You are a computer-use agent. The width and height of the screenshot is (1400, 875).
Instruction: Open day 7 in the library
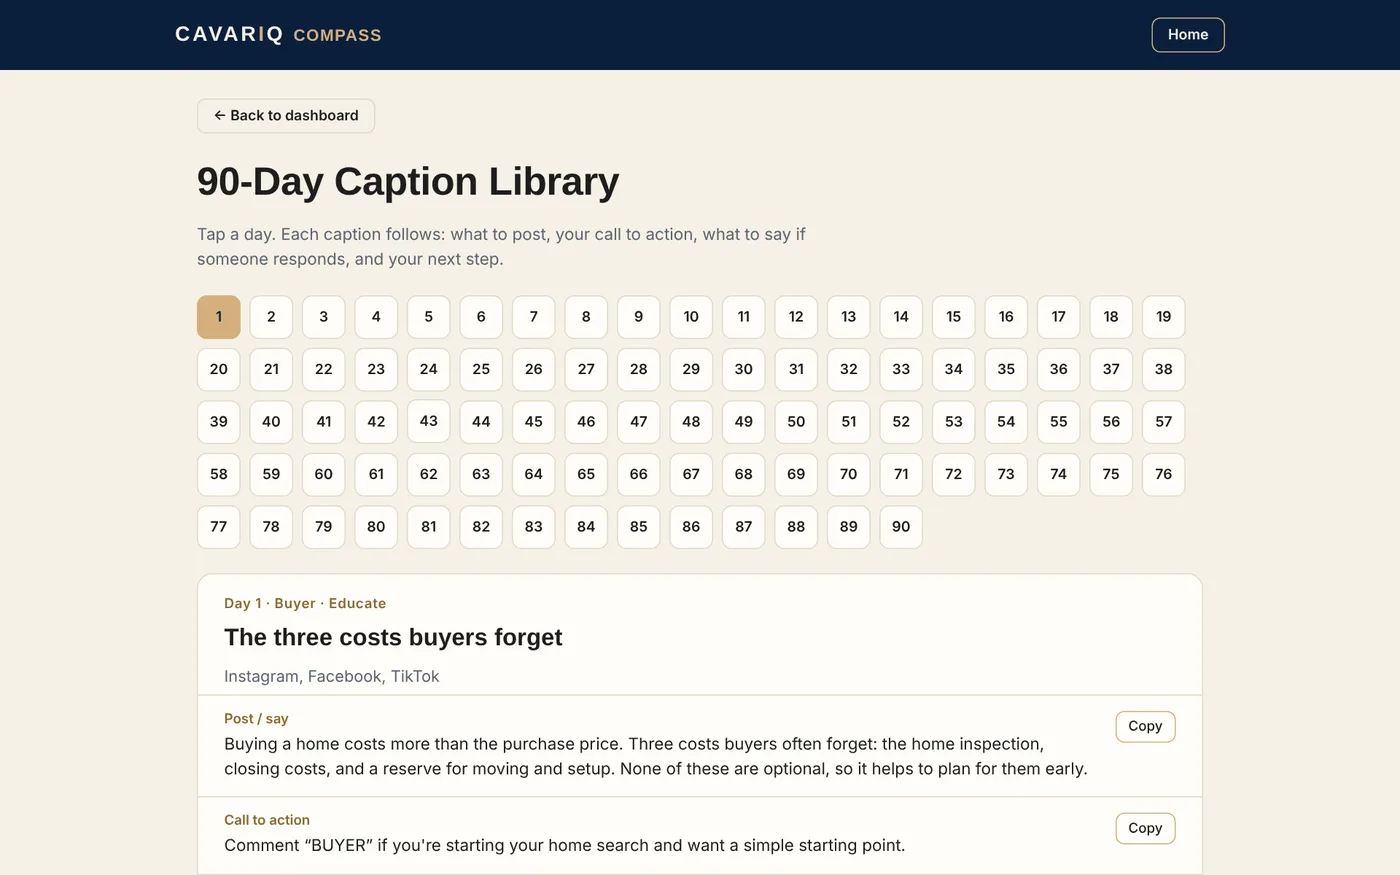[534, 317]
